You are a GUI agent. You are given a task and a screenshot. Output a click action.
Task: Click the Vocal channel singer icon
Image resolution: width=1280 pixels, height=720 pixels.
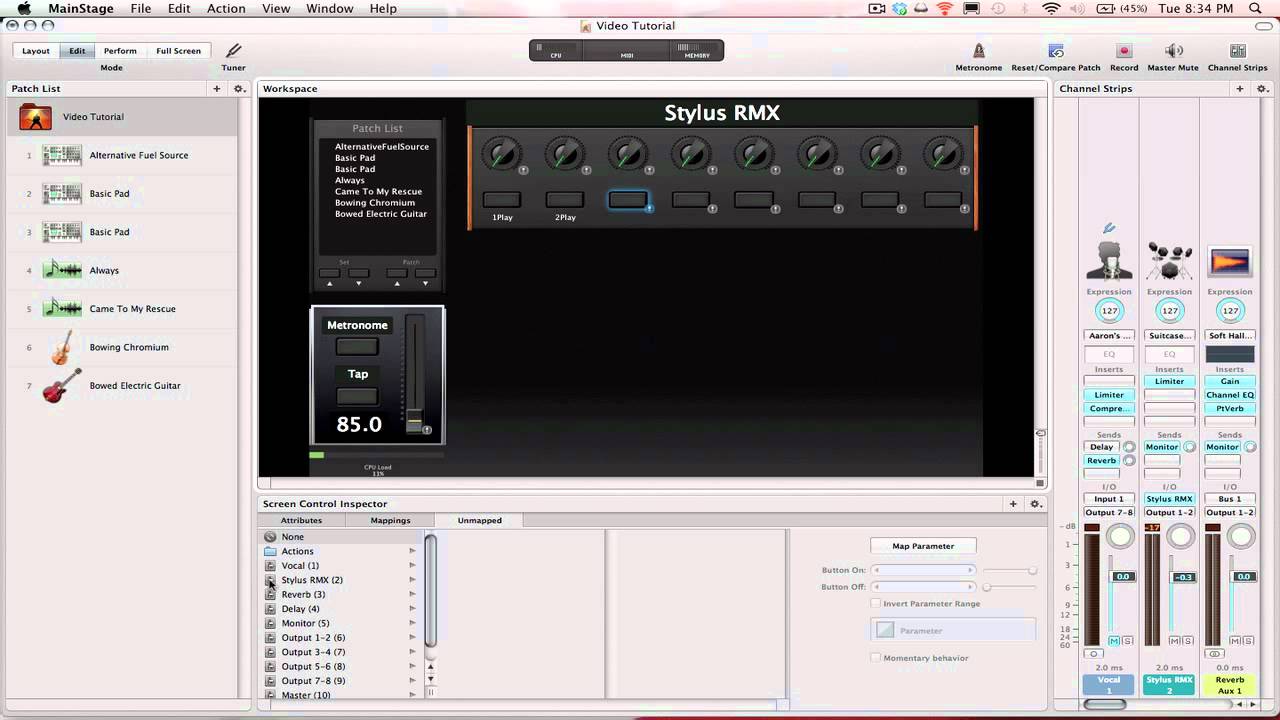pyautogui.click(x=1109, y=260)
